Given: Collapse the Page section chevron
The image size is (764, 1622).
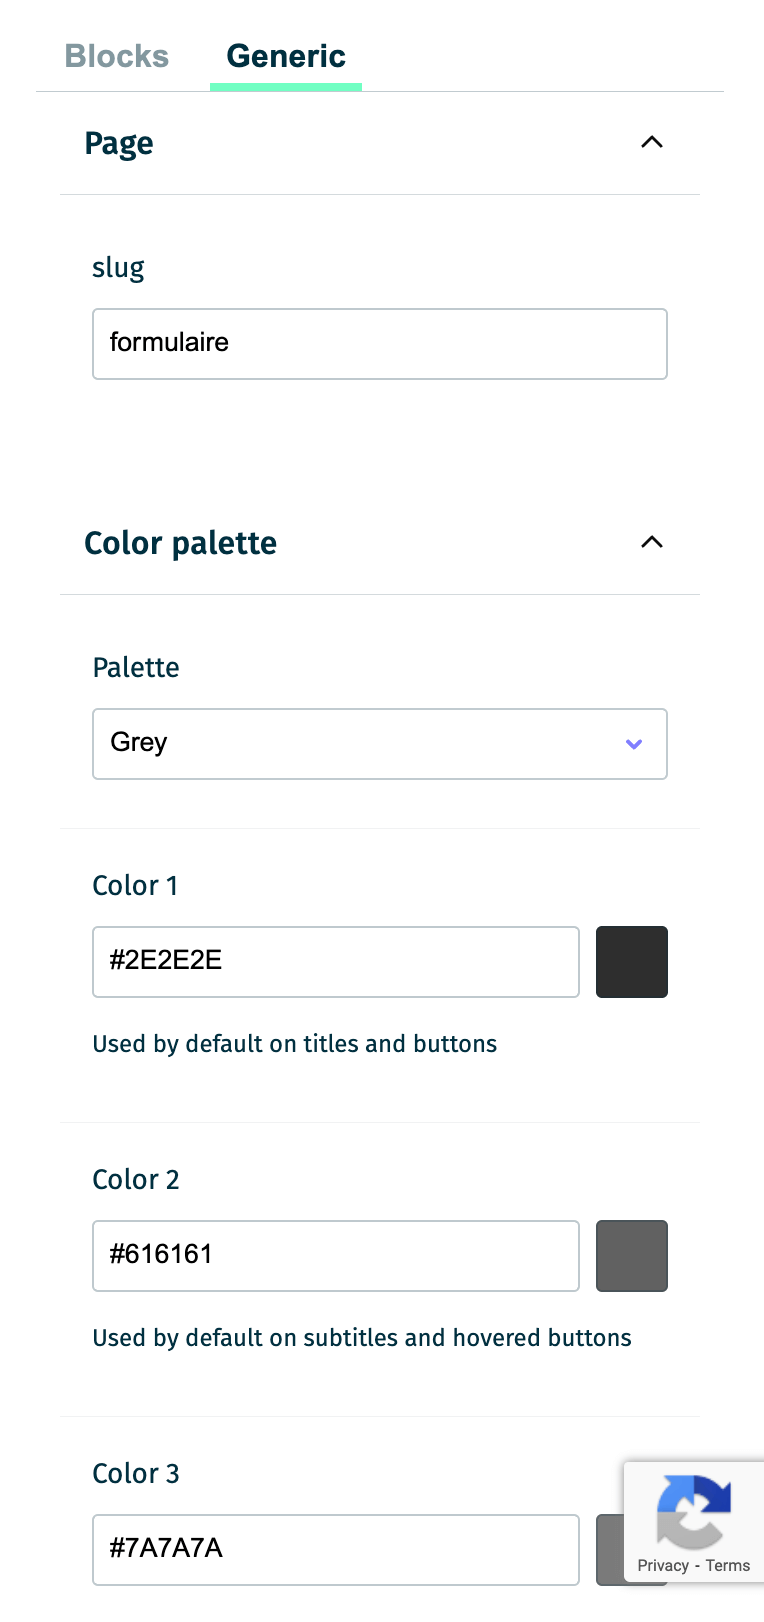Looking at the screenshot, I should coord(651,142).
